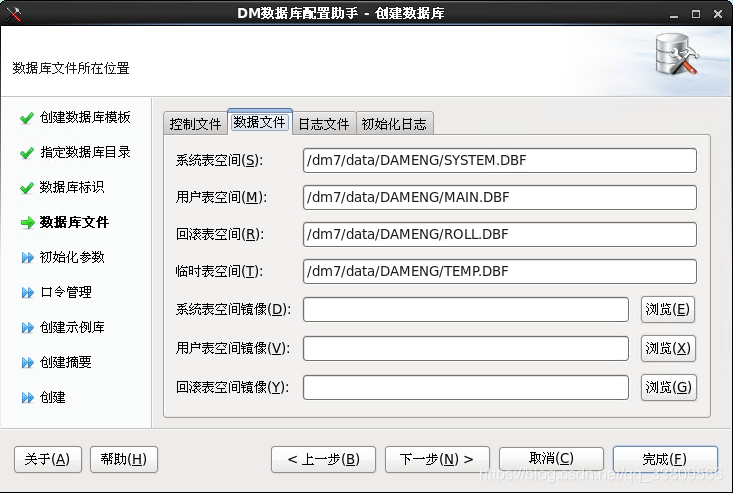Click 浏览(G) for rollback tablespace mirror
Viewport: 733px width, 493px height.
668,387
